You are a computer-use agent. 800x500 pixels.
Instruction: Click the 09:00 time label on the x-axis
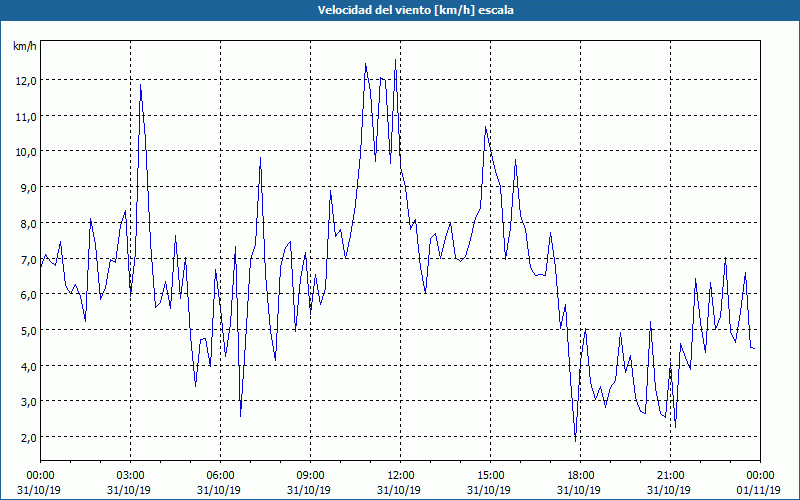pyautogui.click(x=310, y=475)
